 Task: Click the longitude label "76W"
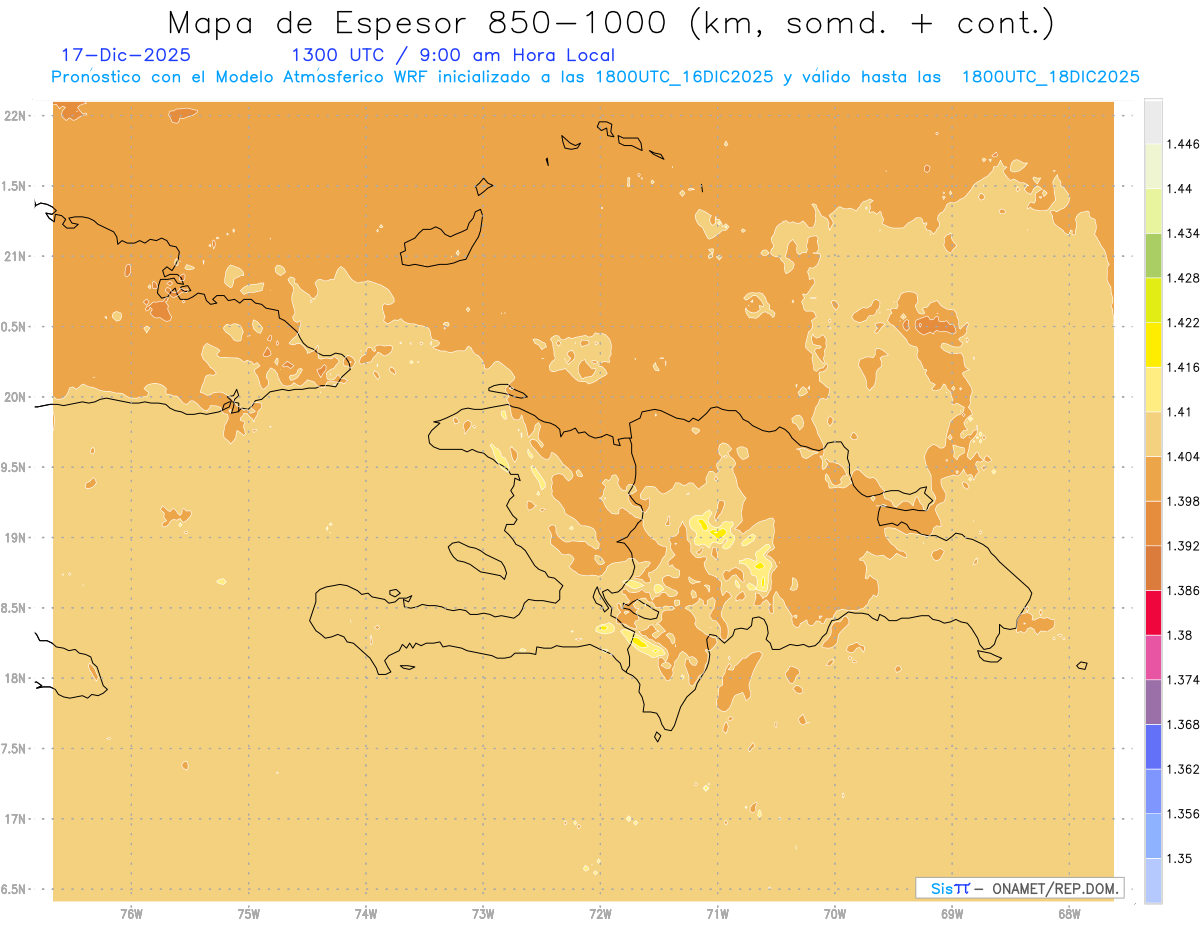click(131, 913)
